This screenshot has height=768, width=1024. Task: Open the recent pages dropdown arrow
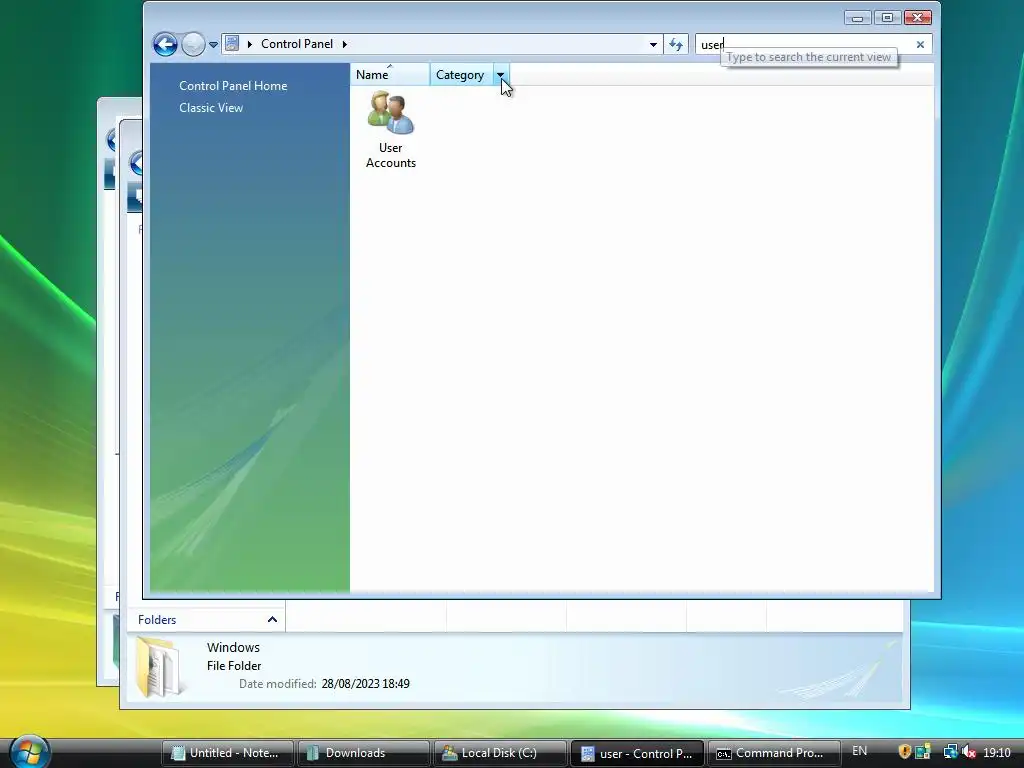pos(213,45)
